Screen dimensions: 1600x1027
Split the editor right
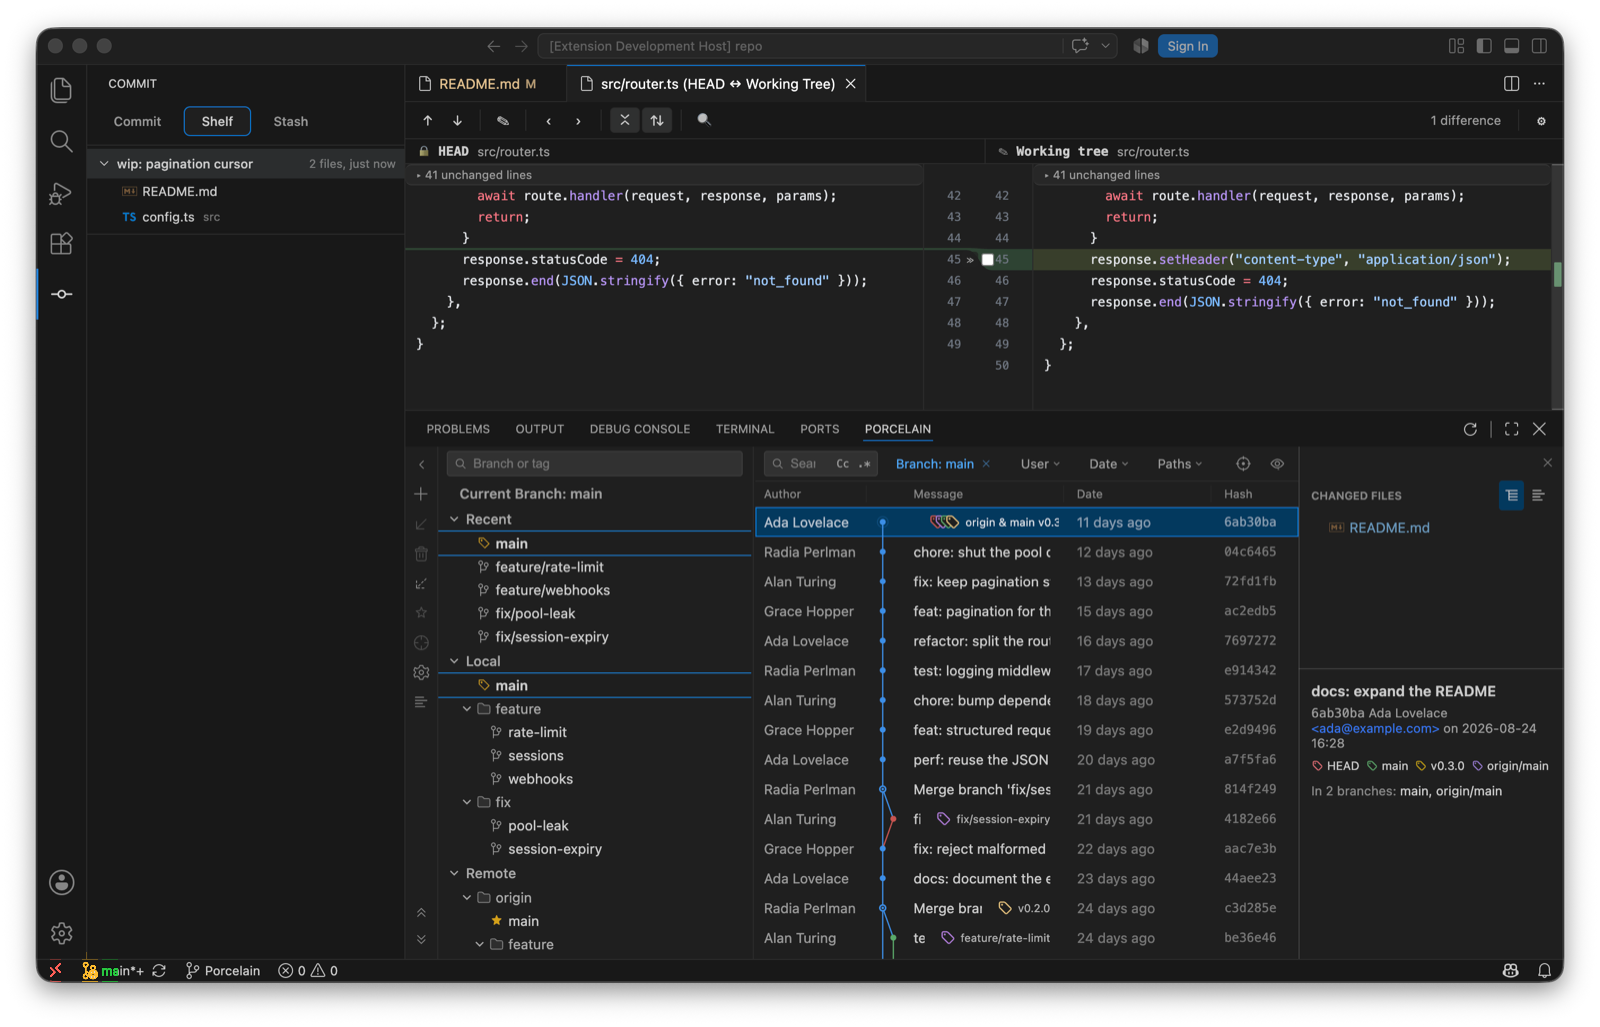1511,84
